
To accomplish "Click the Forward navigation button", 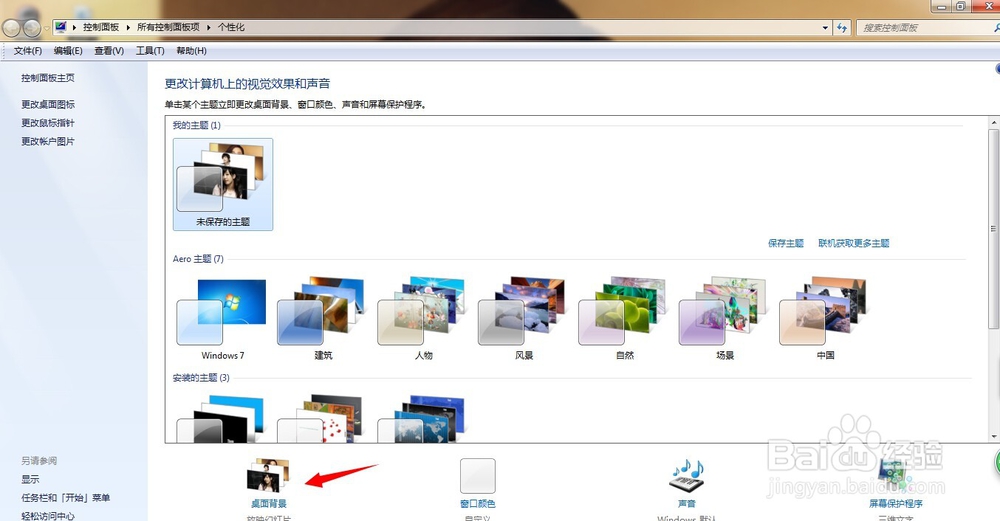I will (31, 28).
